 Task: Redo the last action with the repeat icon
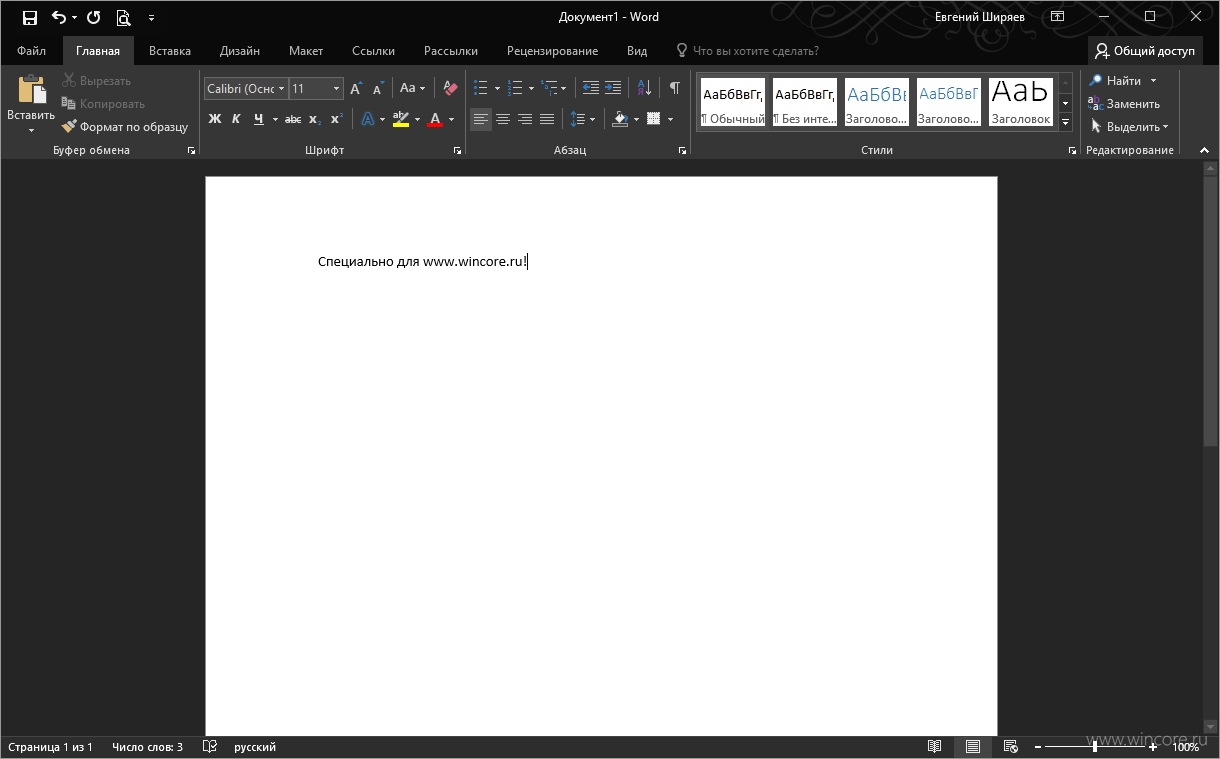pyautogui.click(x=94, y=17)
